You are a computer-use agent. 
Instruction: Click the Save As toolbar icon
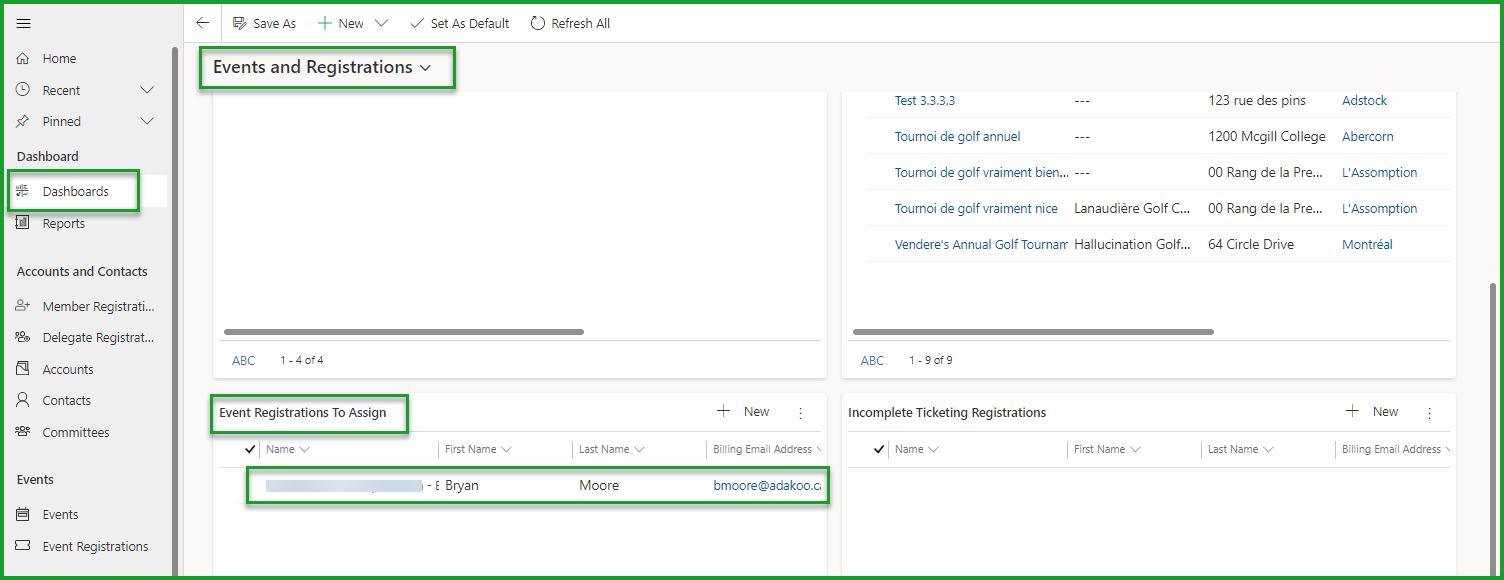(x=239, y=23)
